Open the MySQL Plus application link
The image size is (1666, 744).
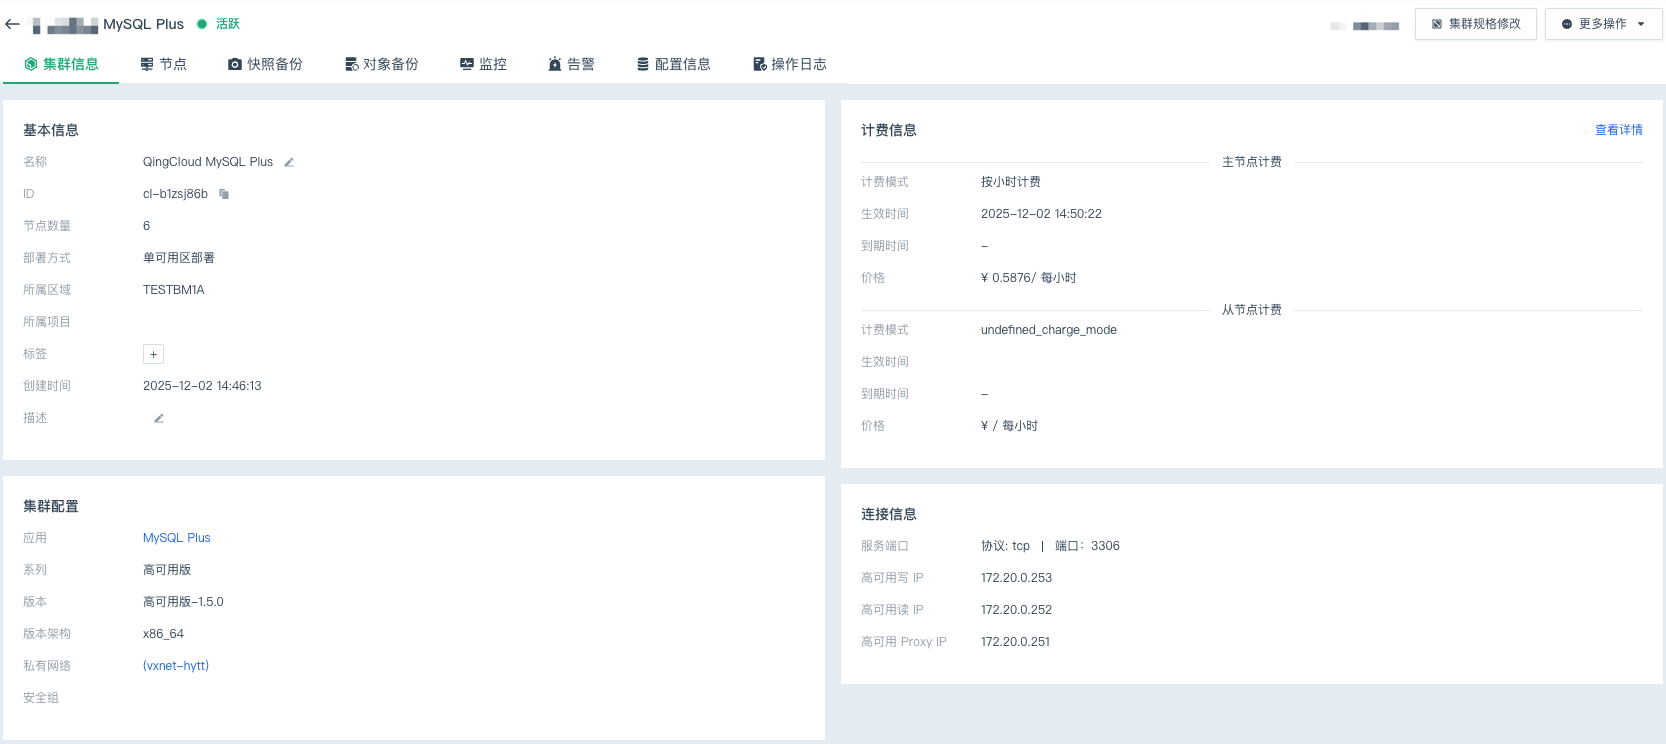pyautogui.click(x=177, y=538)
